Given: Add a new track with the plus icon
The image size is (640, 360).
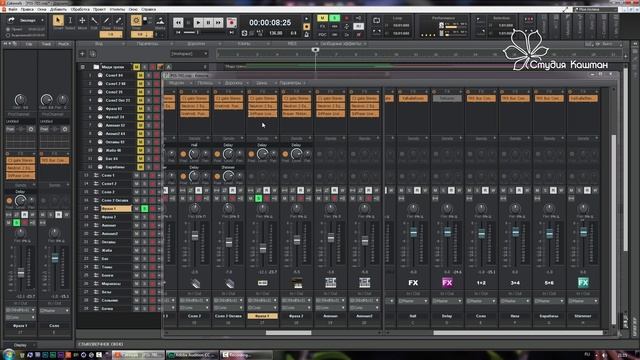Looking at the screenshot, I should click(x=82, y=54).
